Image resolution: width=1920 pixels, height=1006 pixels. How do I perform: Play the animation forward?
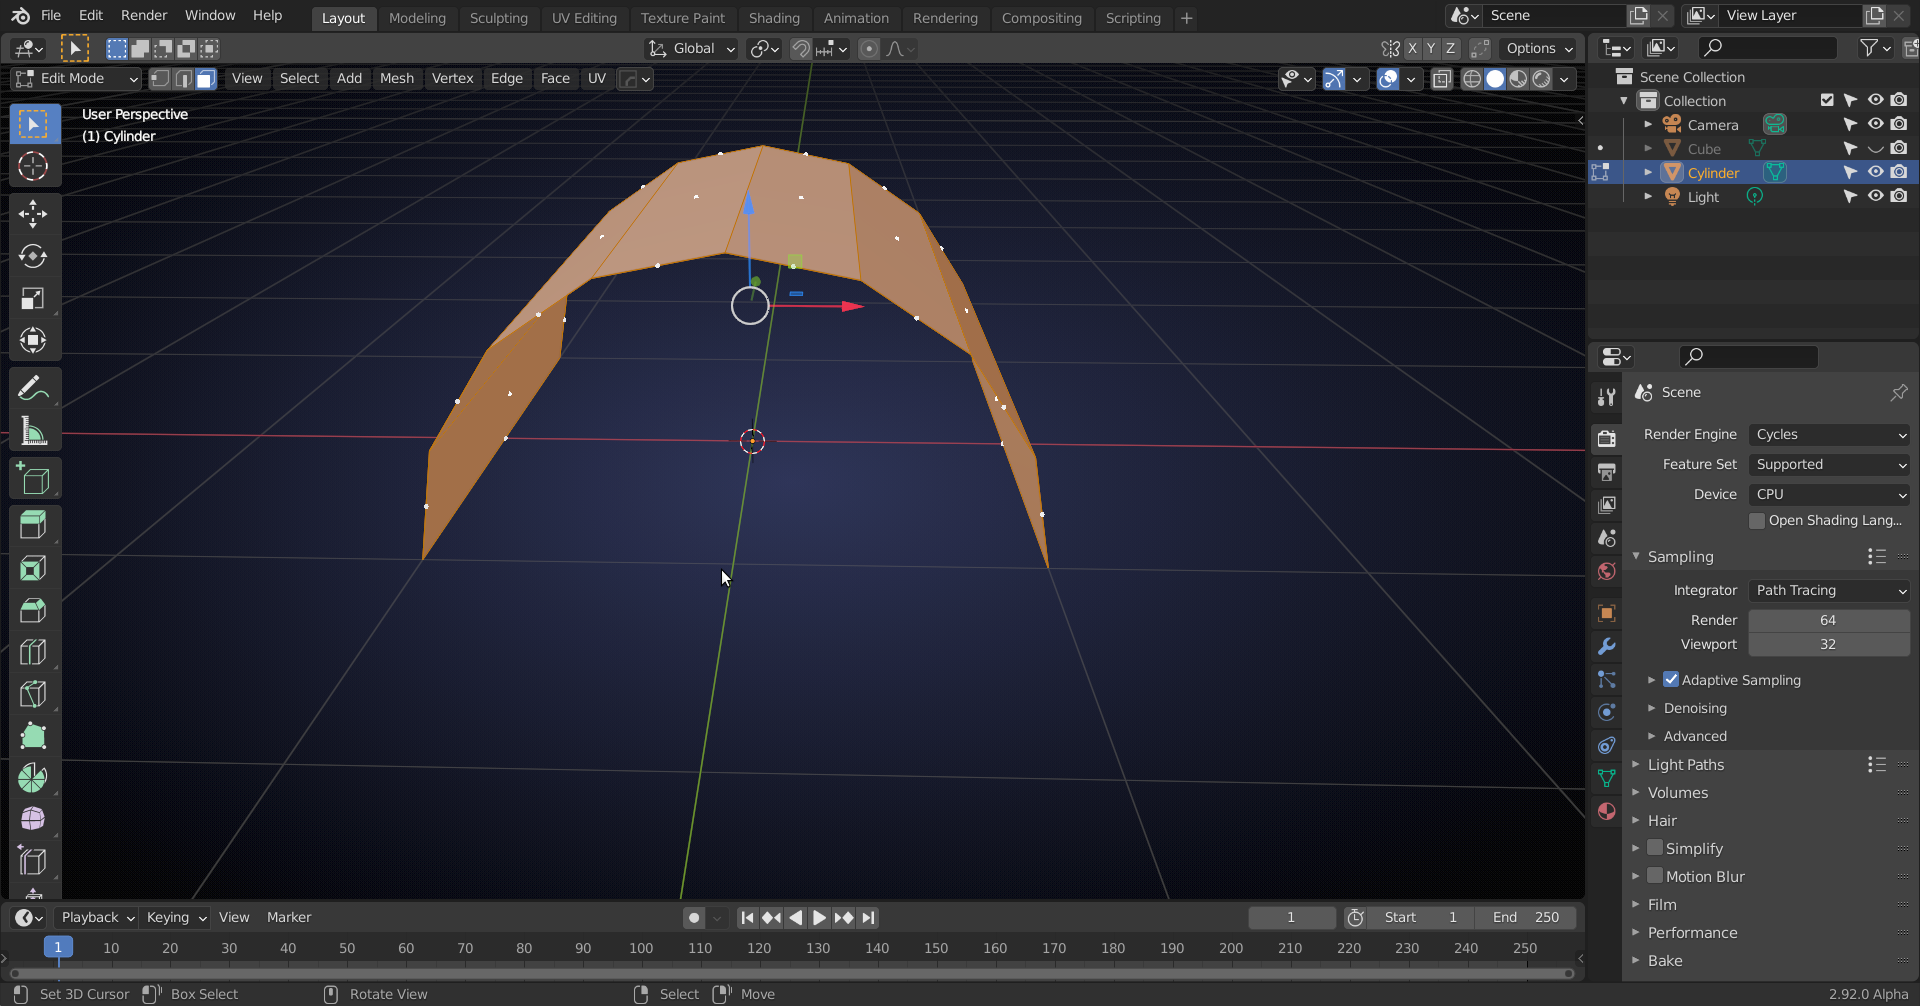tap(819, 918)
